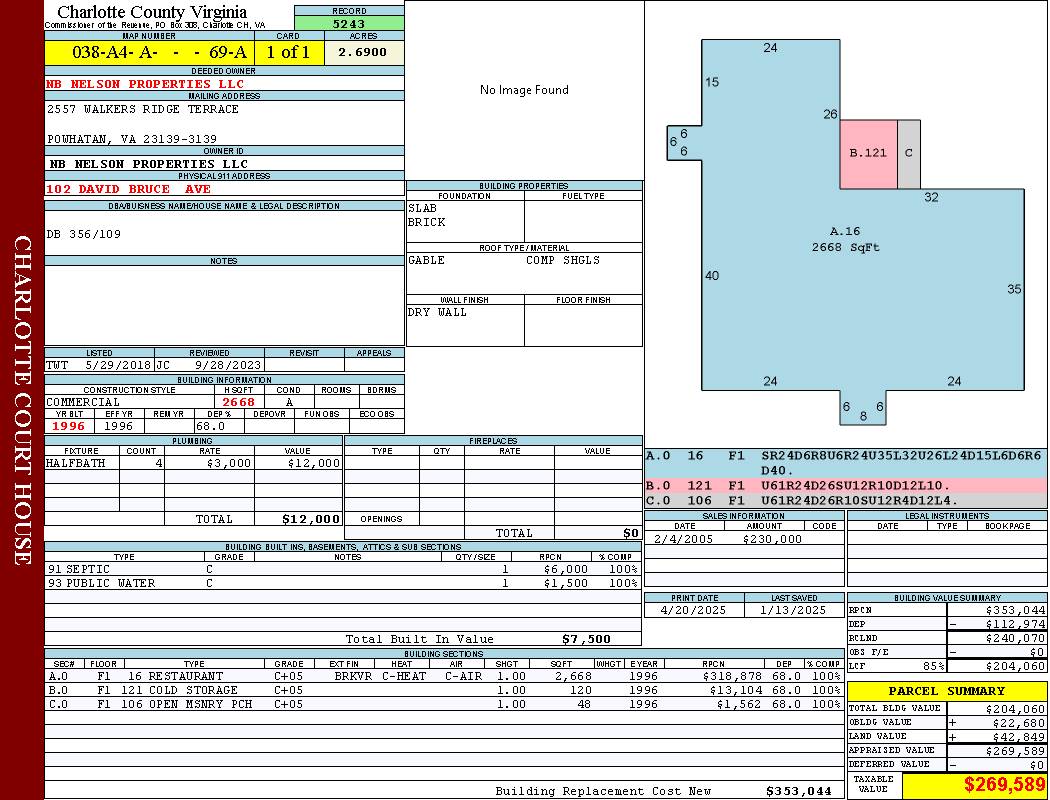
Task: Click the Charlotte Court House side banner
Action: [22, 400]
